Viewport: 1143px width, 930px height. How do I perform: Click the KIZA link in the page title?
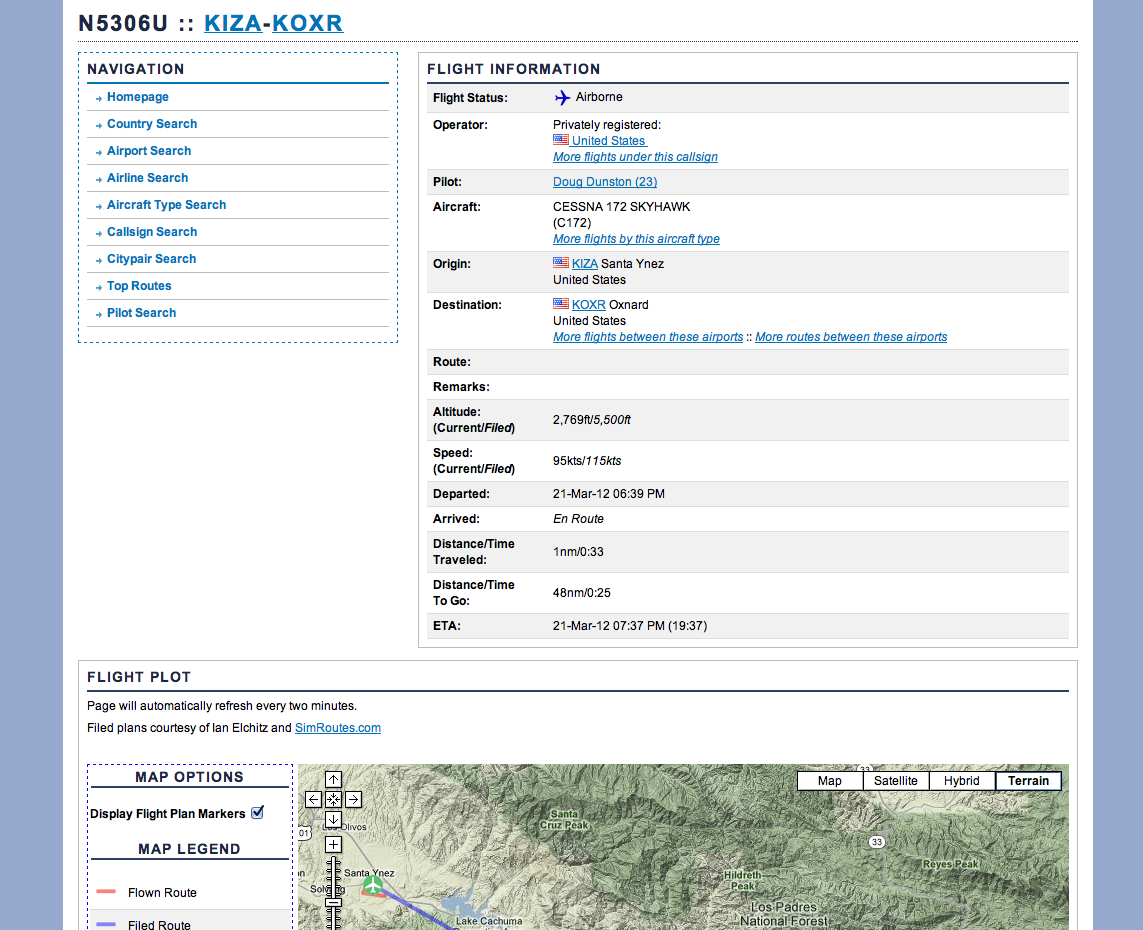pos(233,23)
